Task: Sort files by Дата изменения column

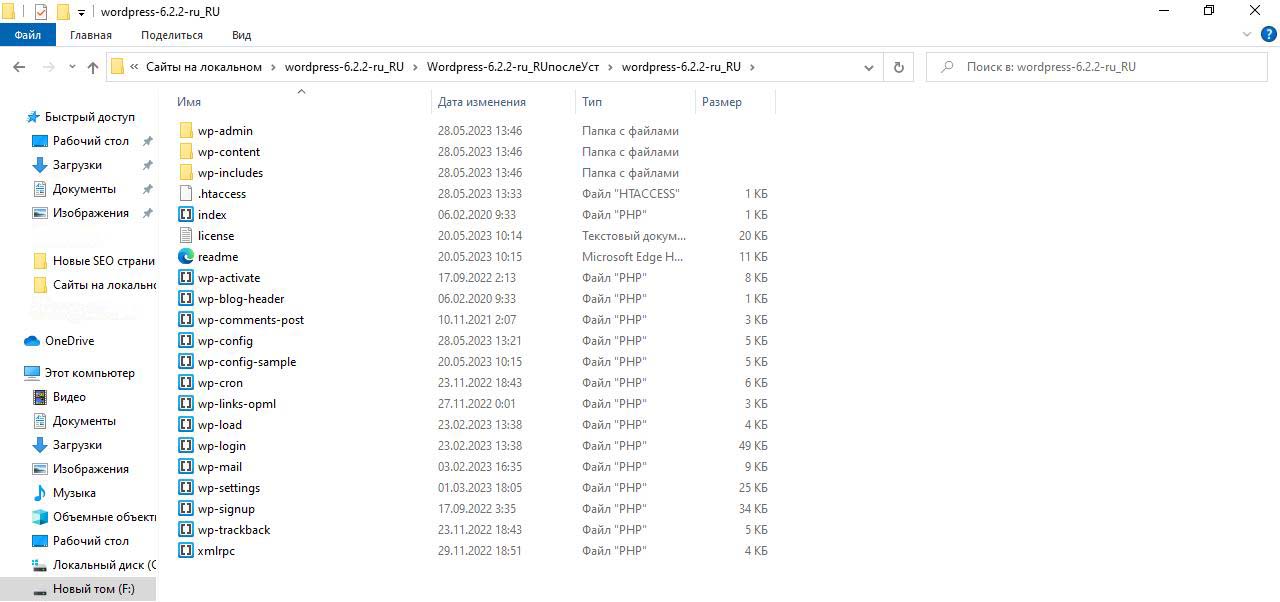Action: pyautogui.click(x=481, y=102)
